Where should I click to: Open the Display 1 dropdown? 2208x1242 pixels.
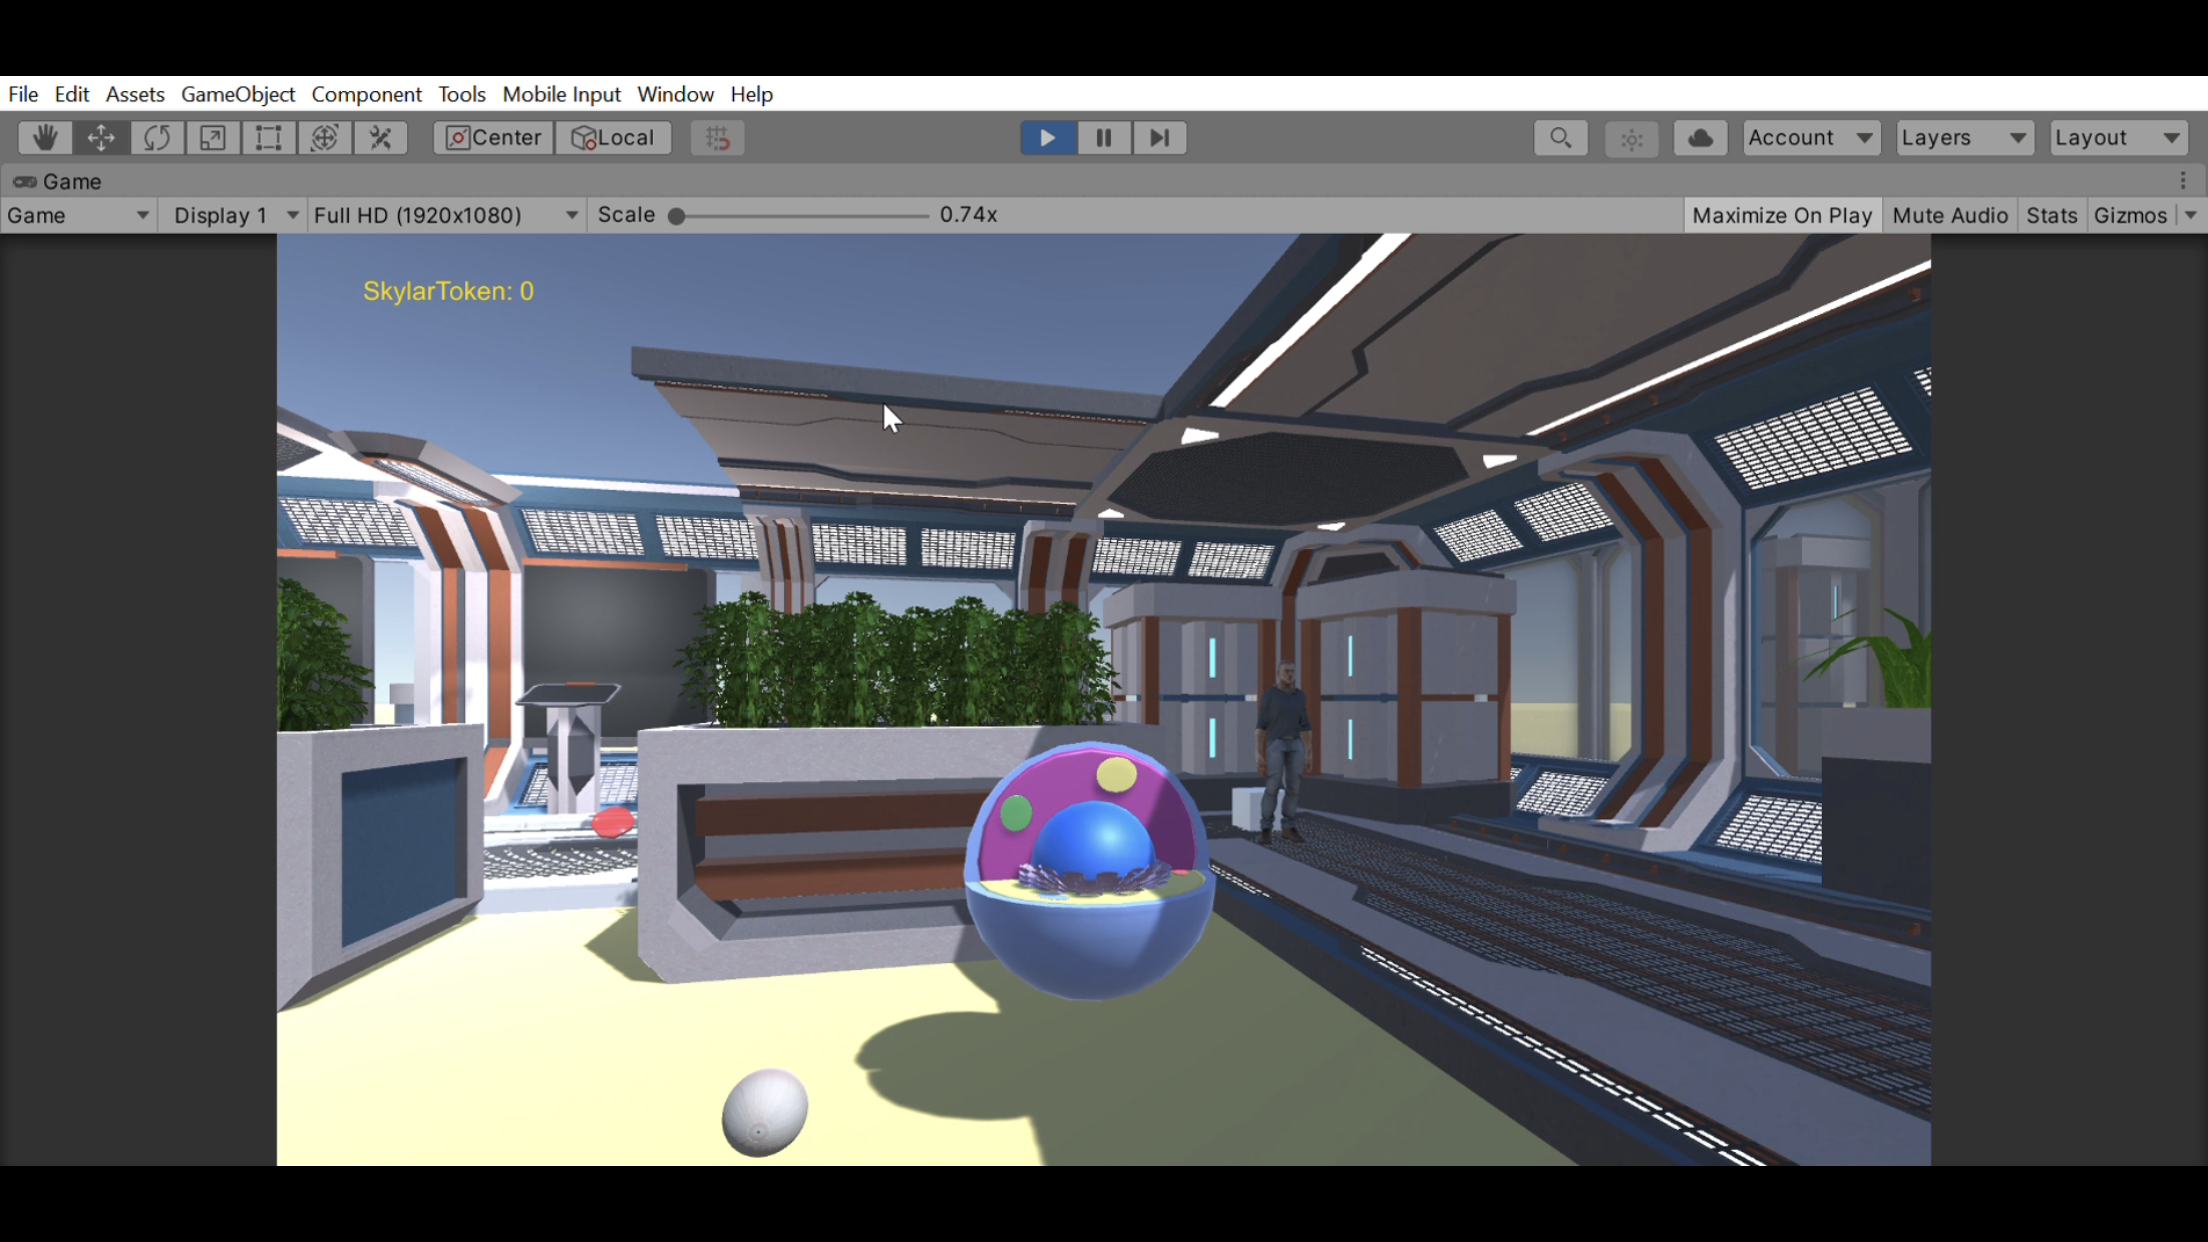235,215
